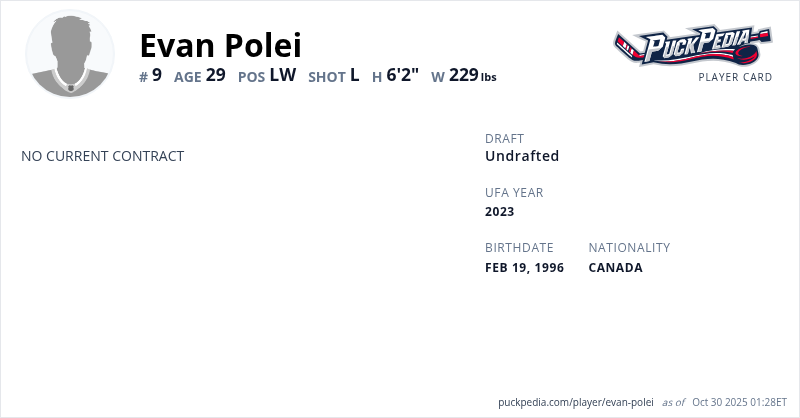Click the LW position value
This screenshot has height=418, width=800.
(x=283, y=75)
